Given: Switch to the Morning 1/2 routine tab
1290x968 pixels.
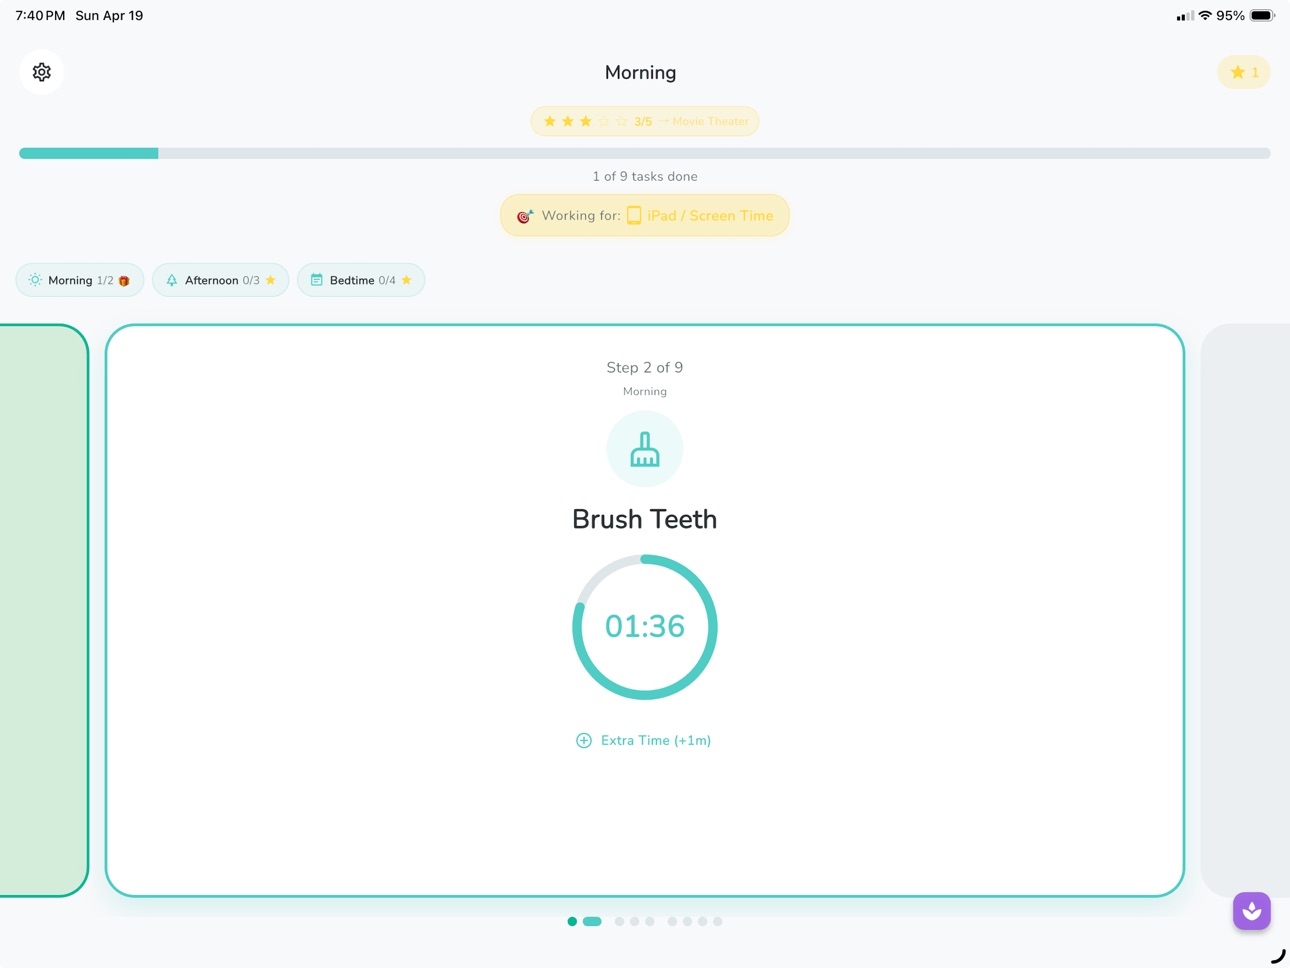Looking at the screenshot, I should click(x=80, y=280).
